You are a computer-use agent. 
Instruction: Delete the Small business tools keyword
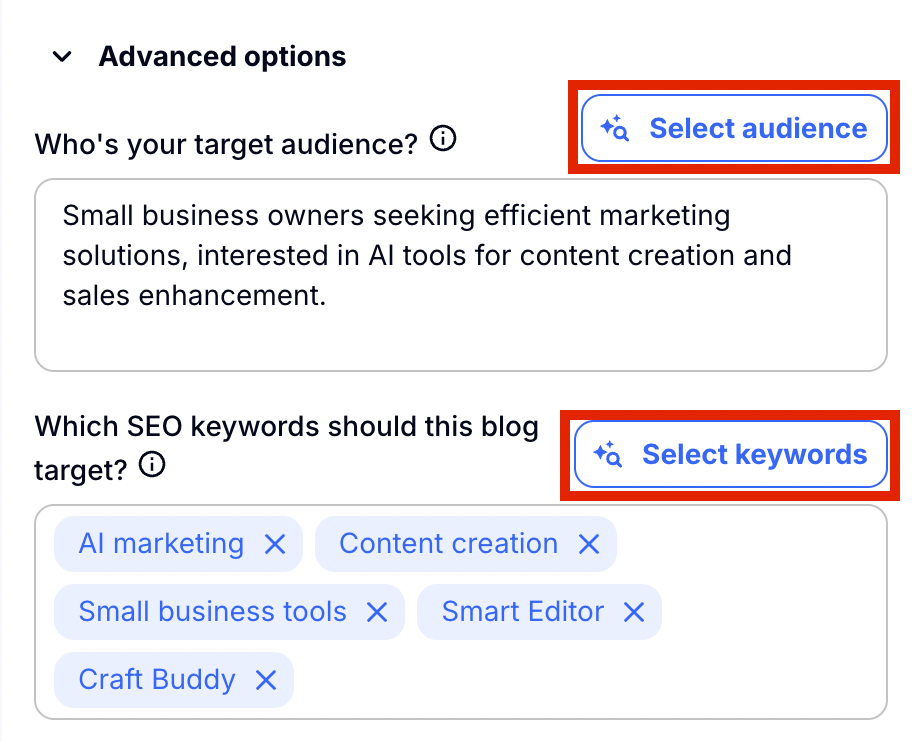point(377,612)
